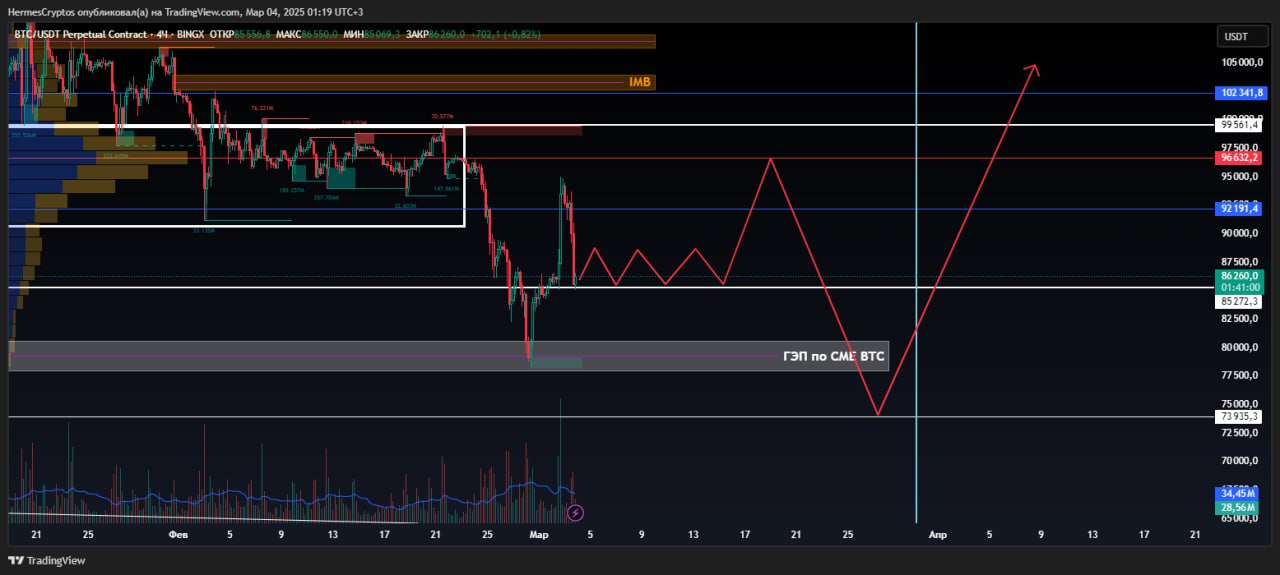Click the green 86 260,0 current price label
Image resolution: width=1280 pixels, height=575 pixels.
coord(1241,275)
